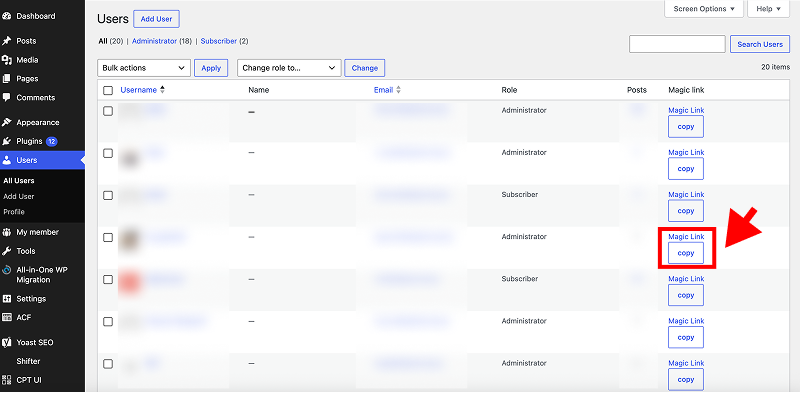Open Shifter menu item

pos(28,361)
